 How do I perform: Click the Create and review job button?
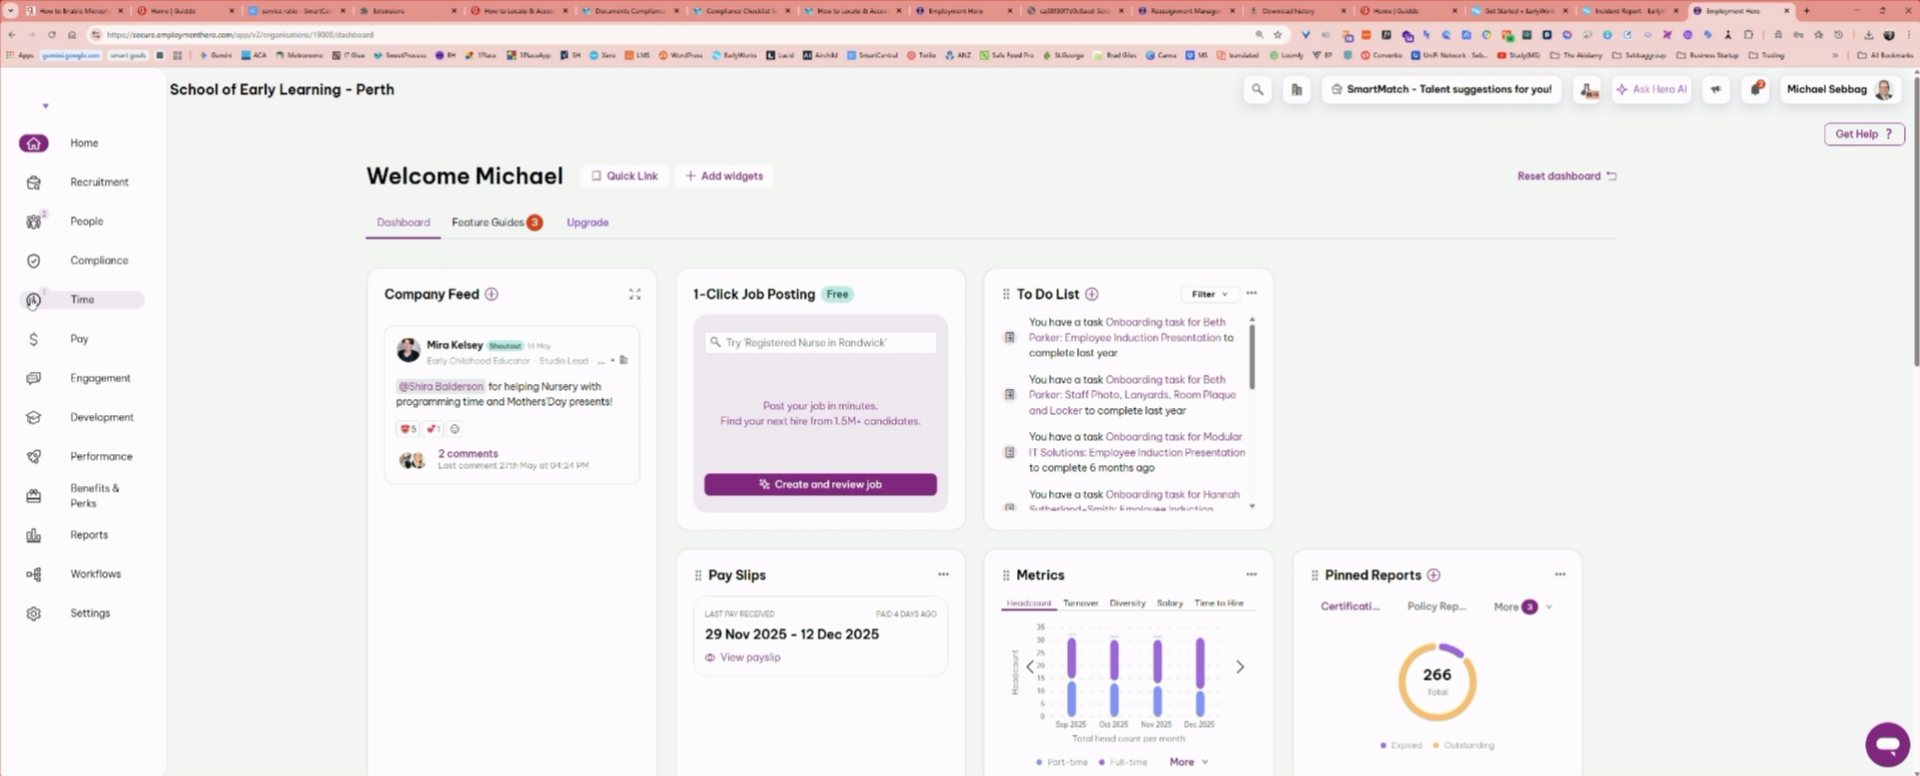(820, 485)
